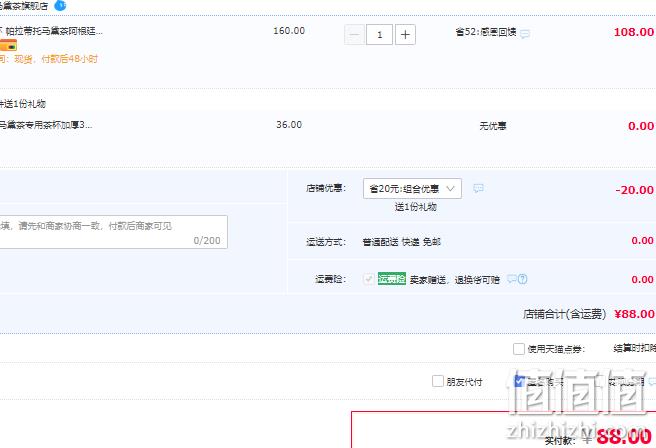Viewport: 656px width, 448px height.
Task: Click the 108.00 subtotal price
Action: point(633,32)
